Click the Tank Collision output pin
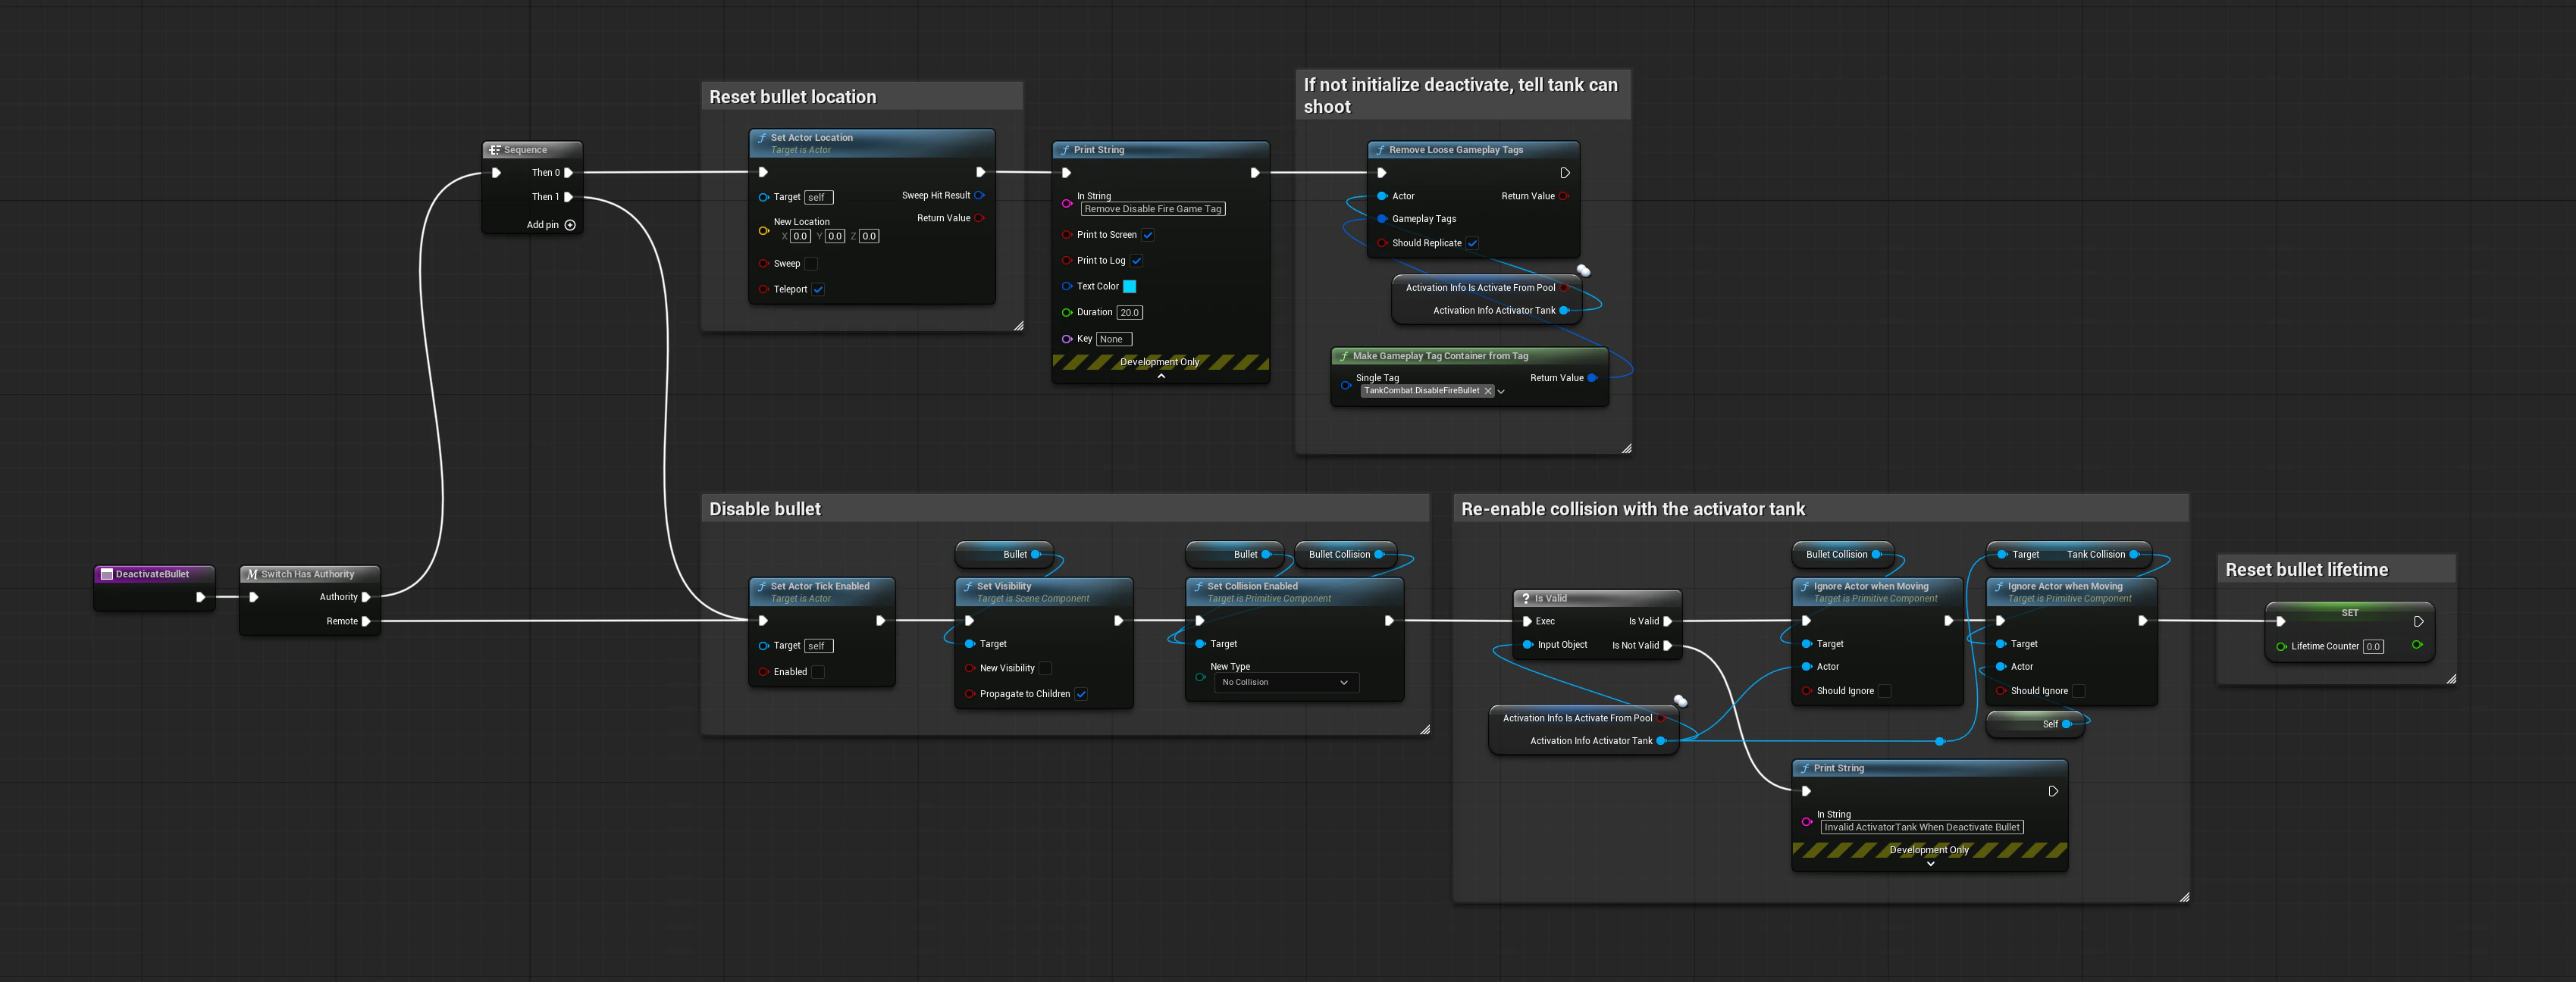 click(x=2134, y=554)
